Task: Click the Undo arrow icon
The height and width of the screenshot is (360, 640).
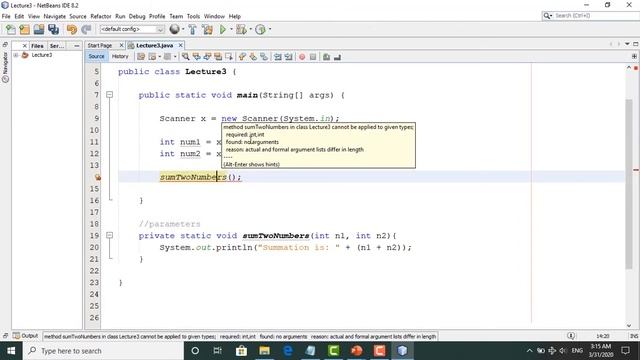Action: coord(71,29)
